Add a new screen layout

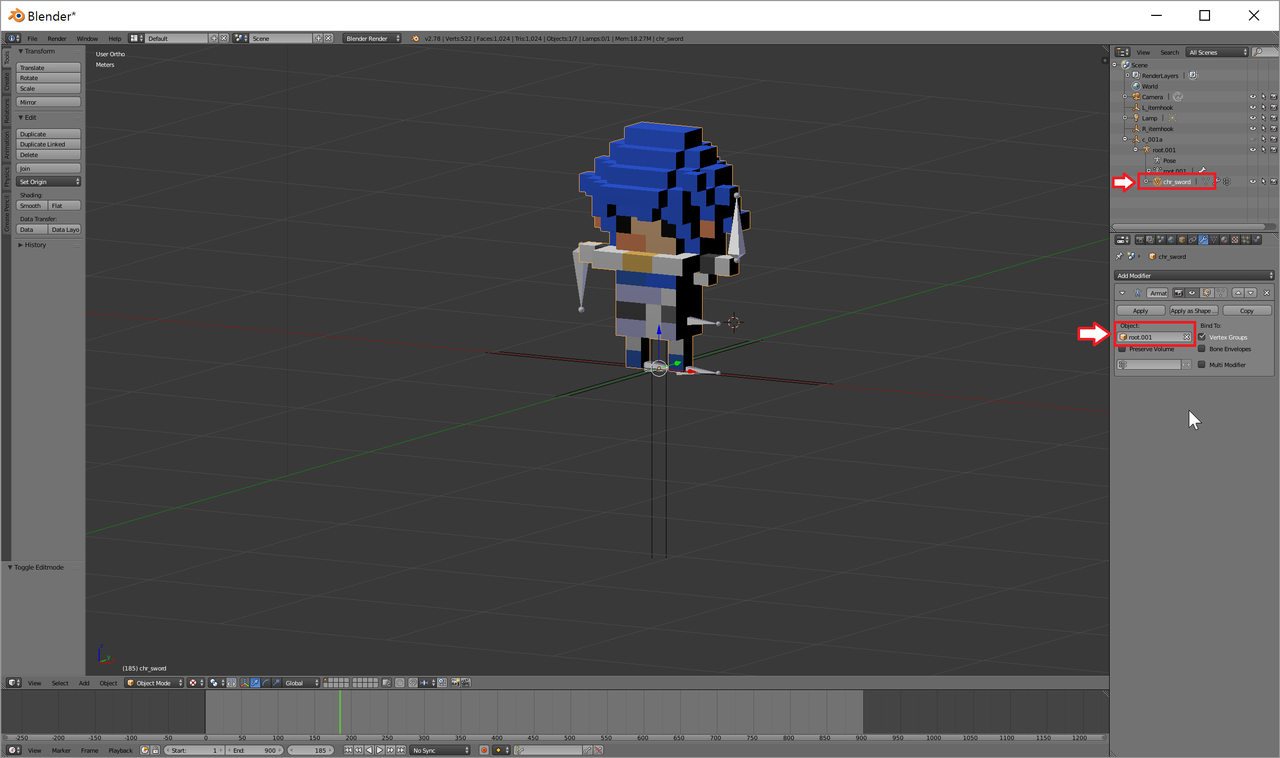[x=214, y=38]
